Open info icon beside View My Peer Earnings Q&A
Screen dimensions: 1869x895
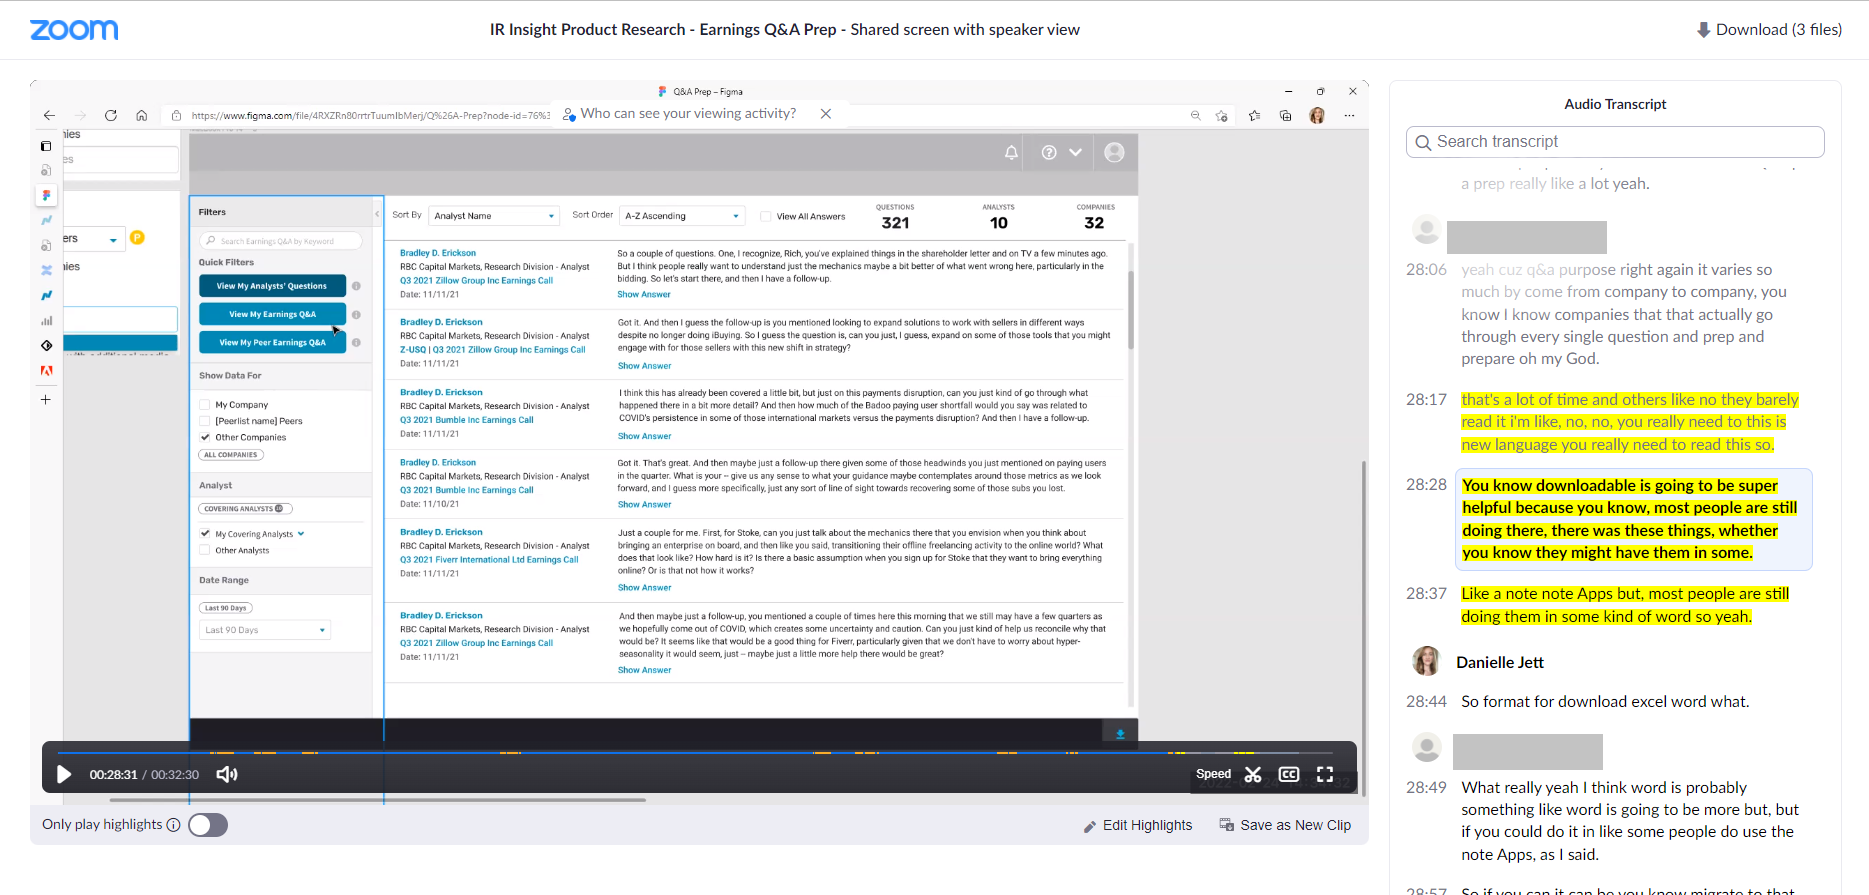[x=356, y=342]
